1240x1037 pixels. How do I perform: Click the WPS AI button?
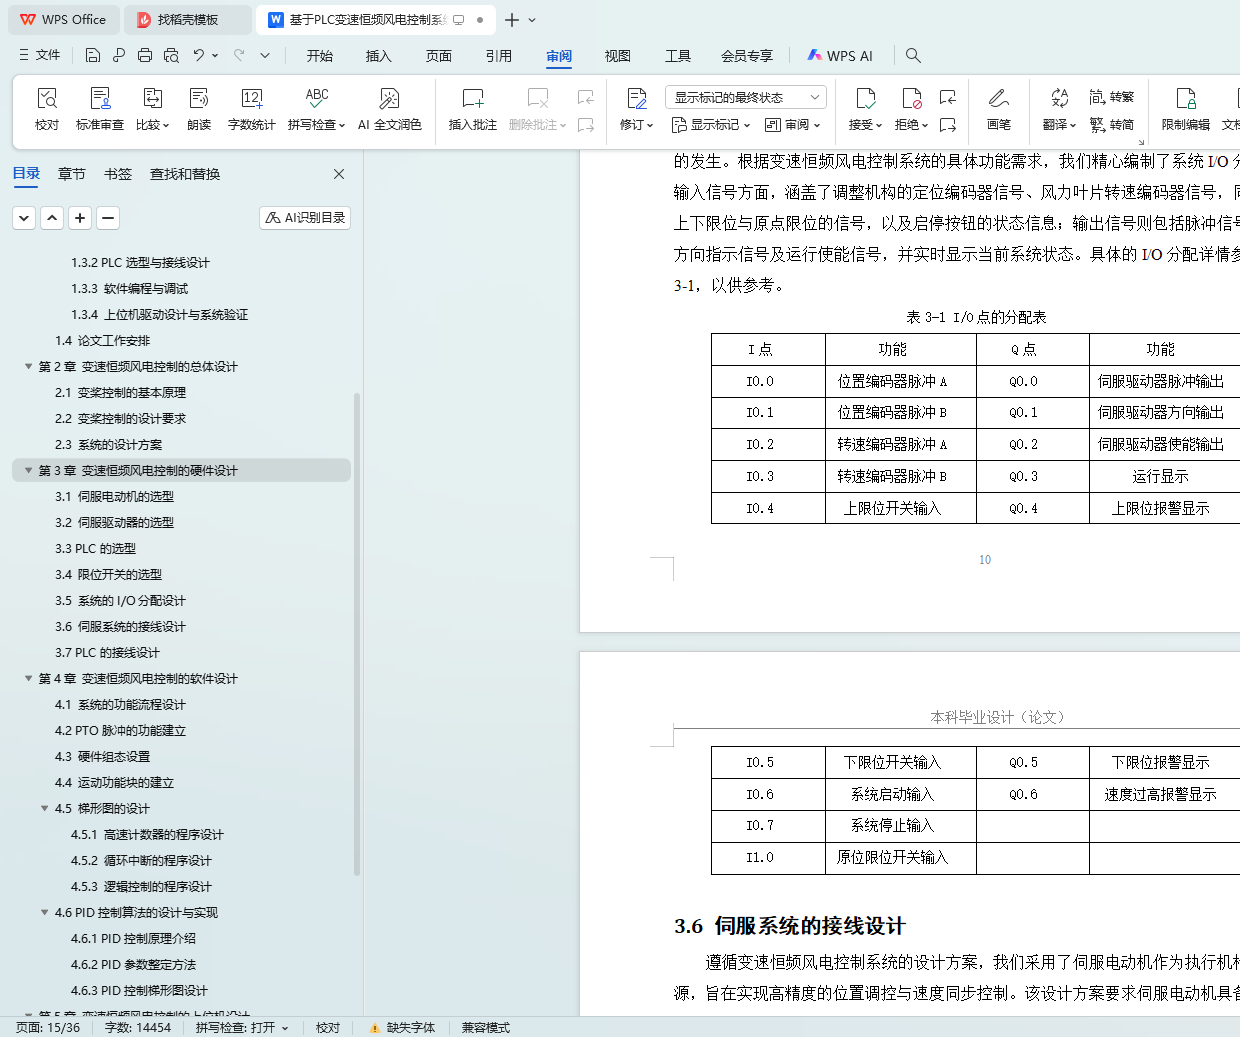tap(840, 56)
